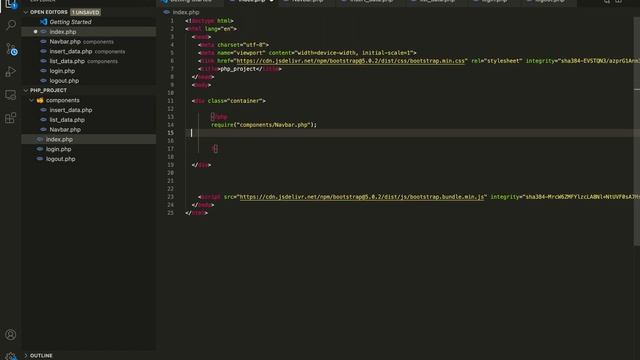Open Navbar.php under components folder
Image resolution: width=640 pixels, height=360 pixels.
65,130
